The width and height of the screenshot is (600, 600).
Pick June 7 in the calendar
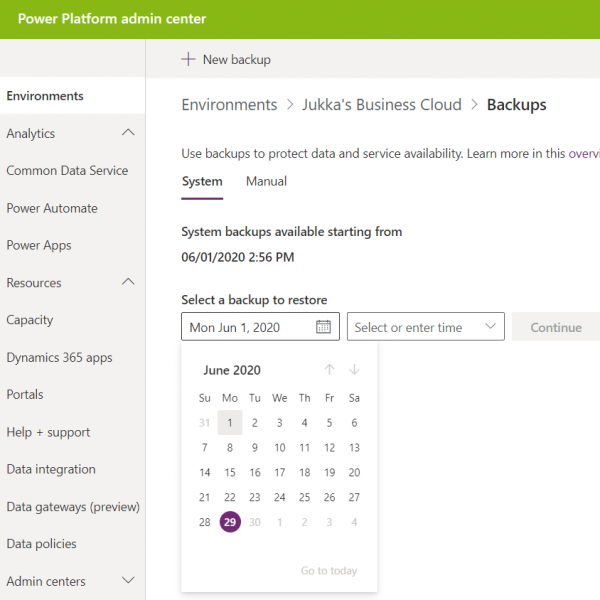pos(205,447)
